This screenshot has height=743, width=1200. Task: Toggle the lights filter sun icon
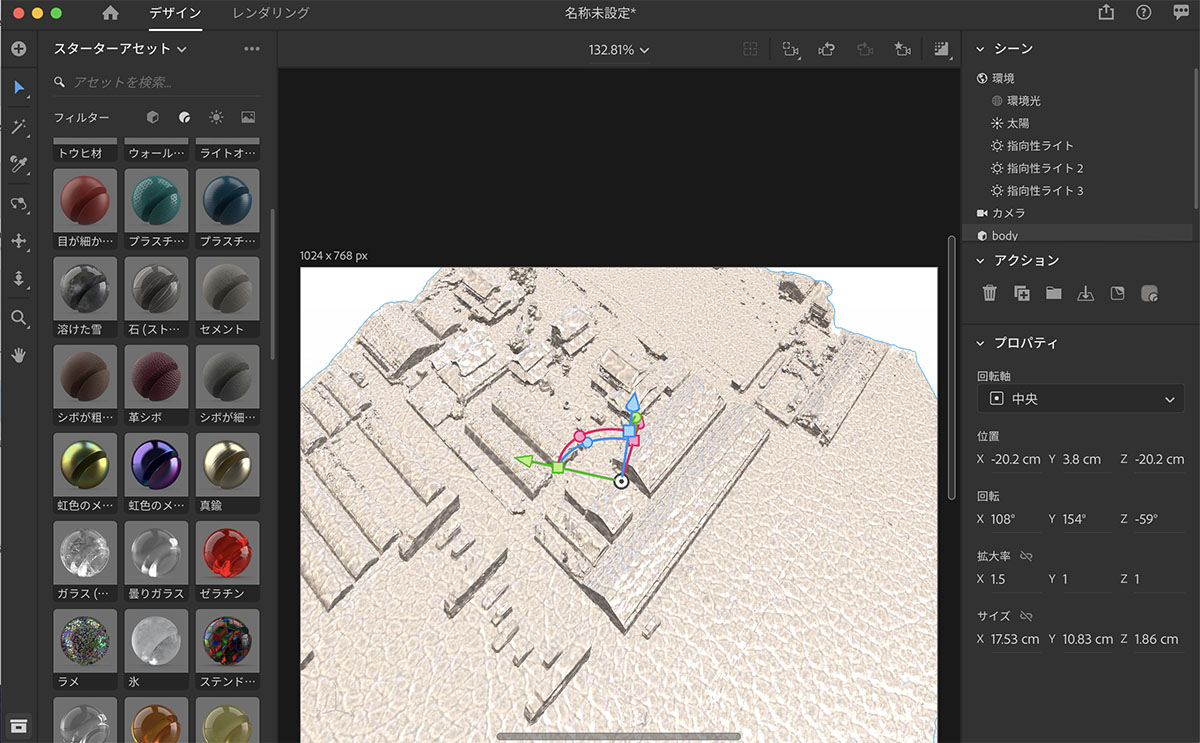click(216, 117)
